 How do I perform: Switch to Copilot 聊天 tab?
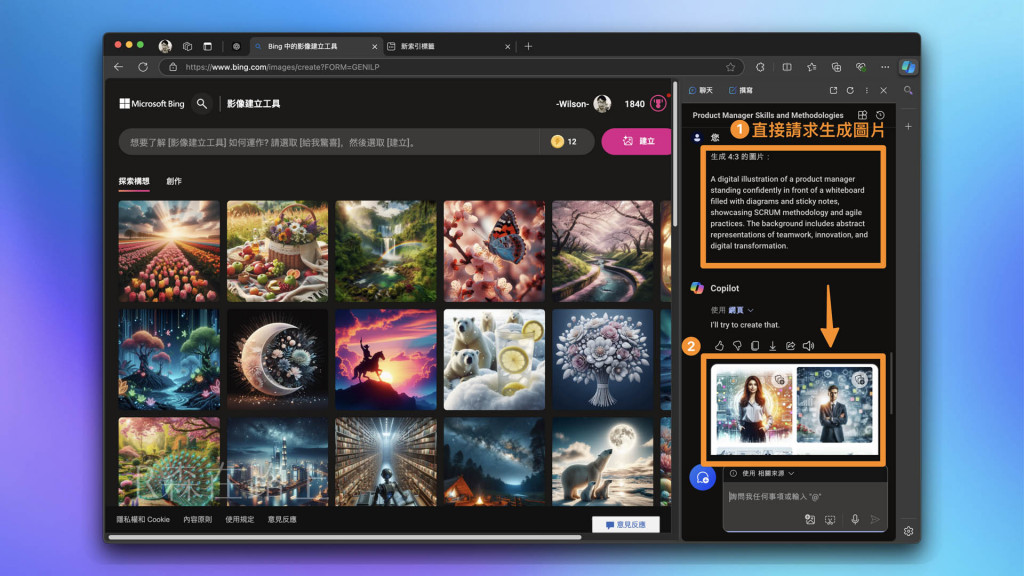[x=701, y=90]
